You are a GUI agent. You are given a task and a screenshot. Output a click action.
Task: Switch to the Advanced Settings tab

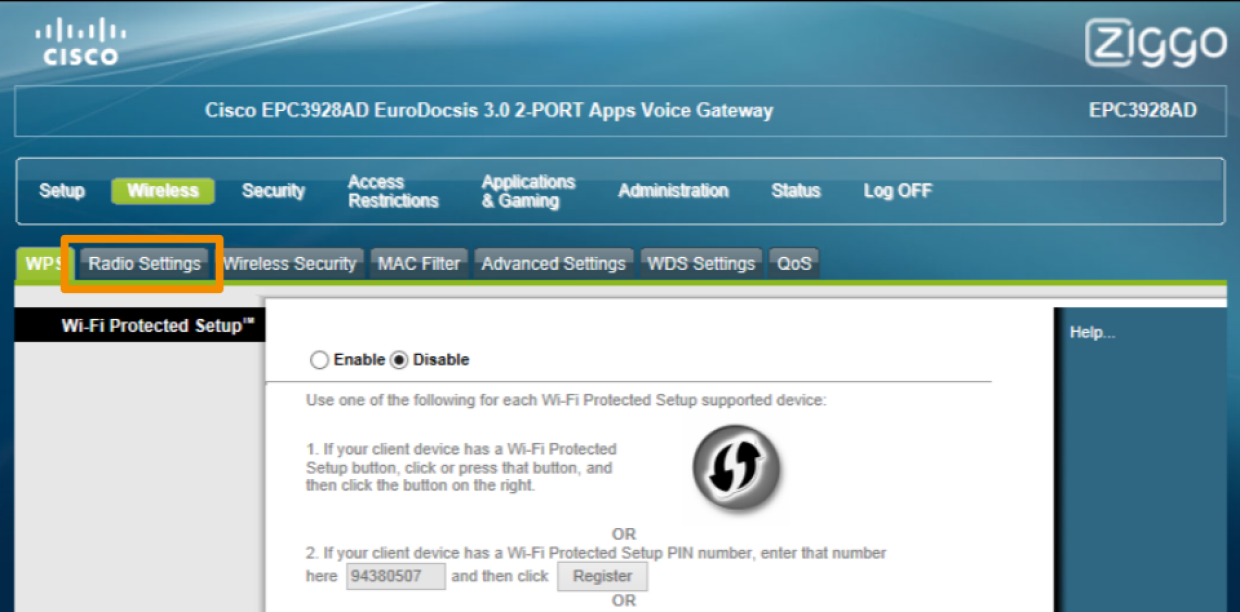553,264
